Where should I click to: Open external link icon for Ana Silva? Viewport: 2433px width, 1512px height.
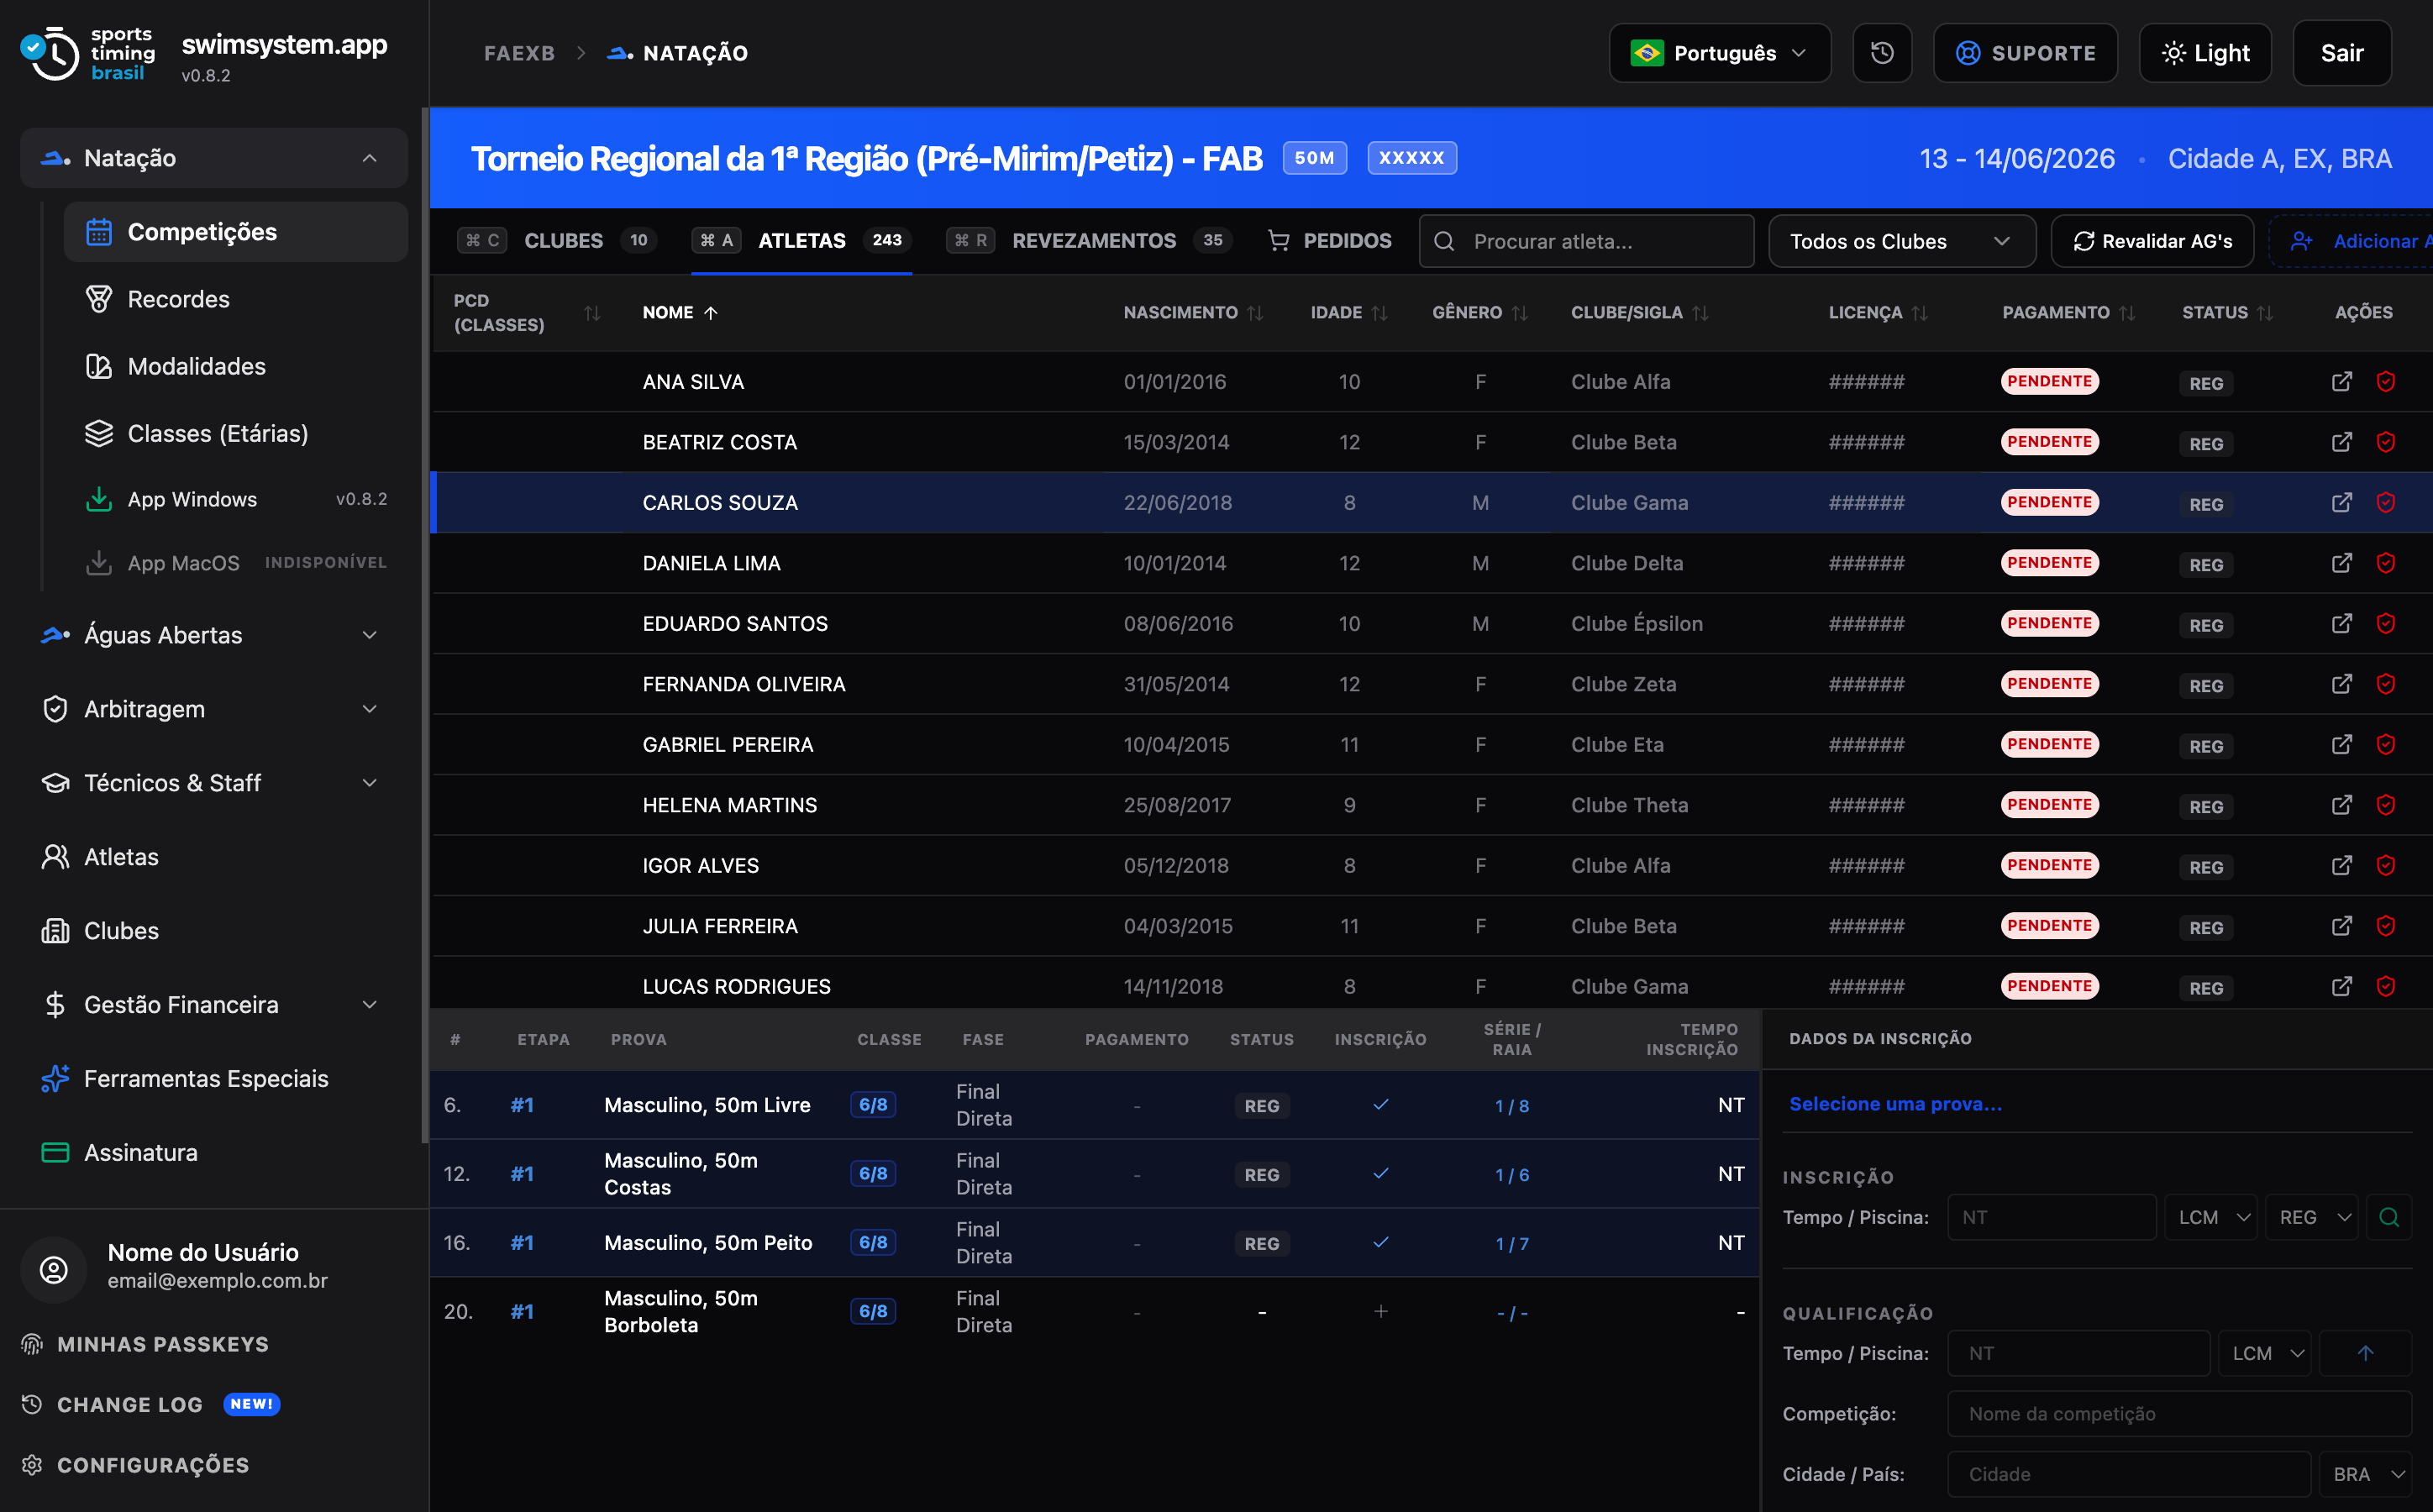coord(2341,381)
